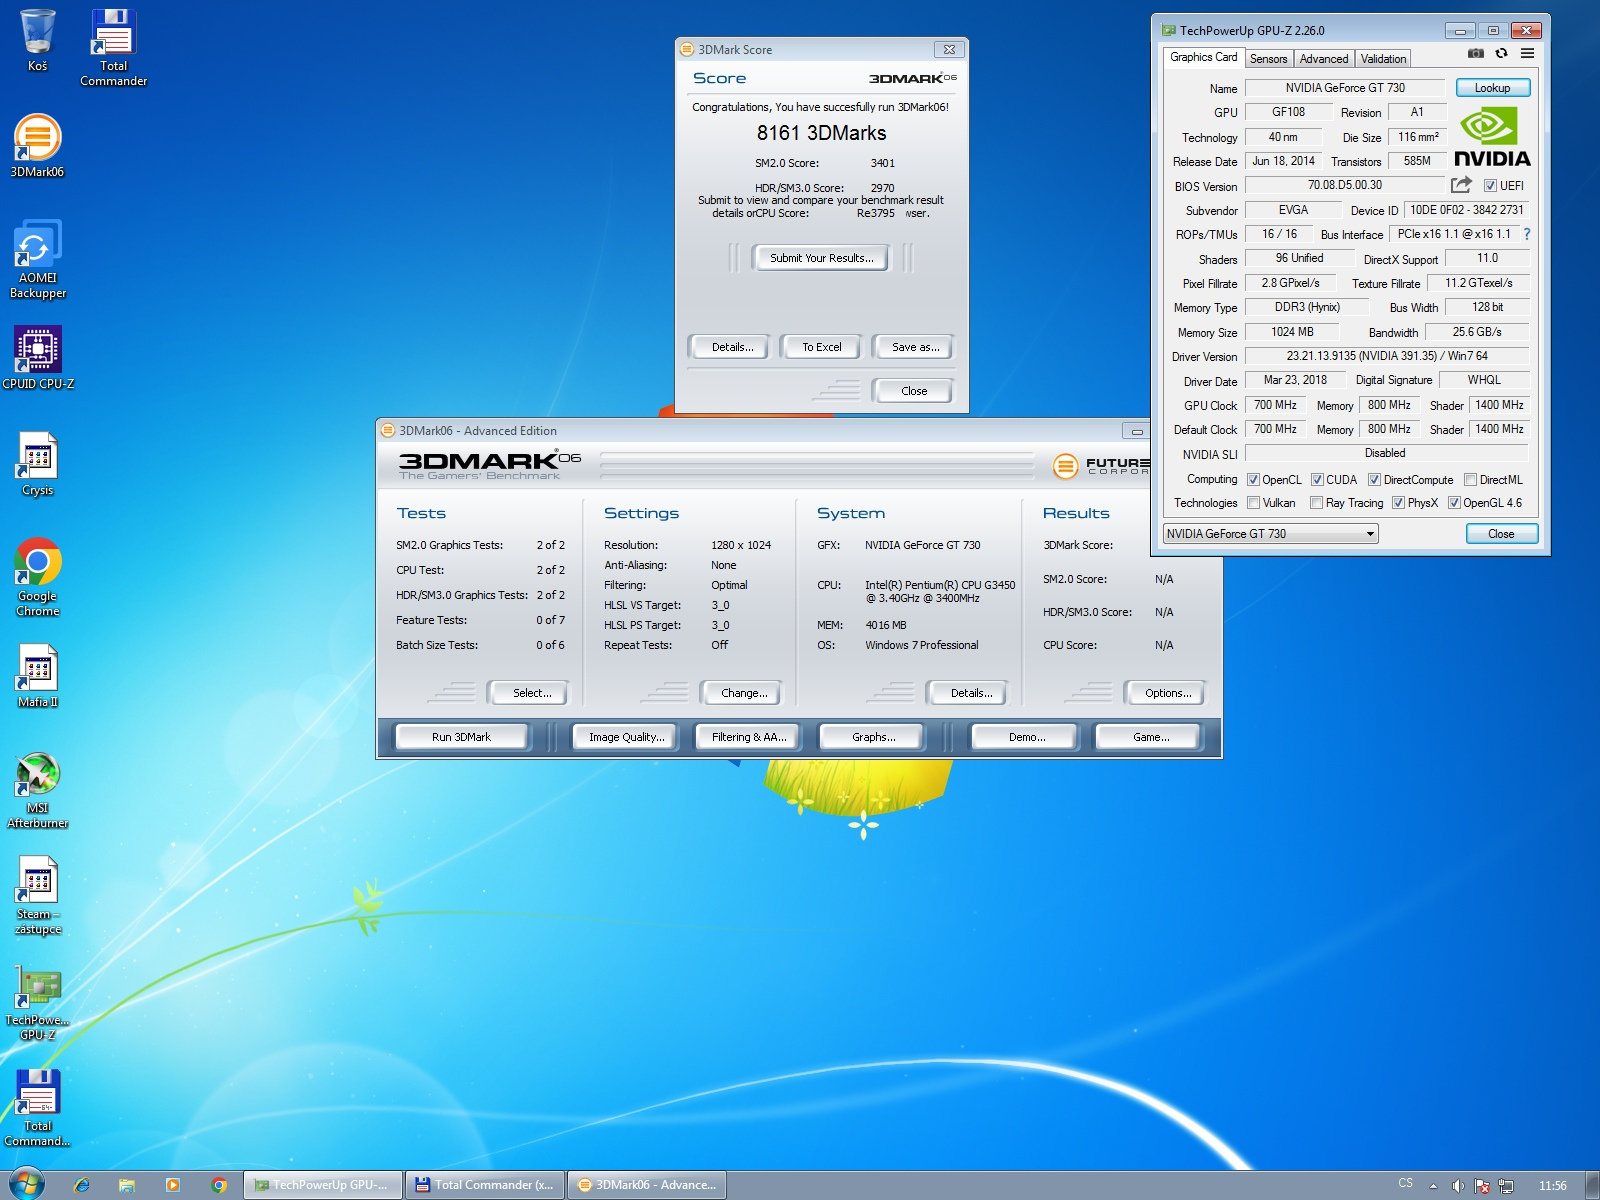
Task: Click the bus interface question mark
Action: (1526, 234)
